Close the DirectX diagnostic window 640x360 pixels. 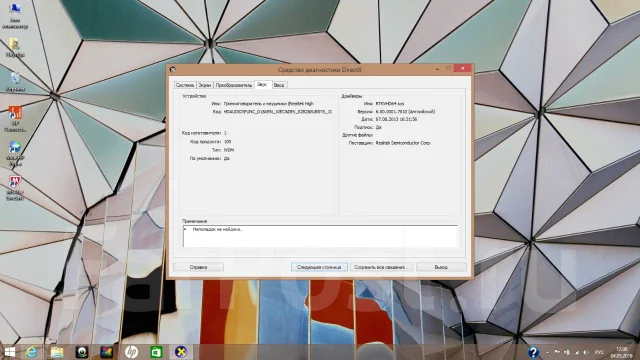coord(462,69)
